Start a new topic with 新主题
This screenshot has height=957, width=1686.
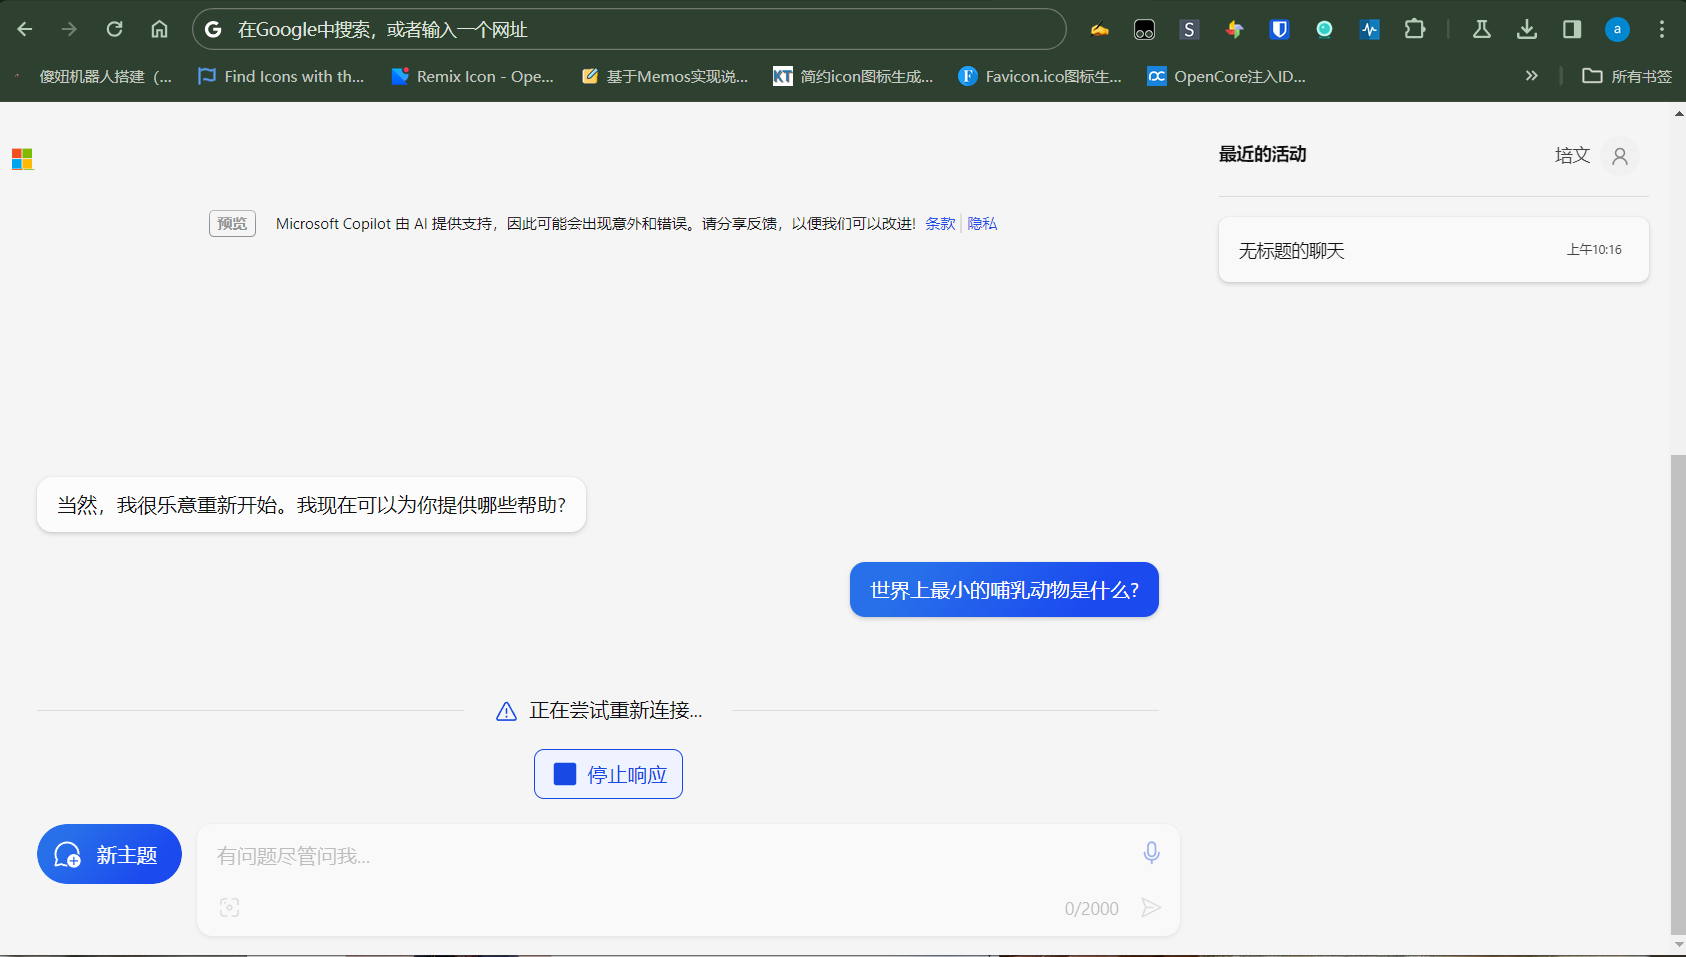tap(109, 854)
